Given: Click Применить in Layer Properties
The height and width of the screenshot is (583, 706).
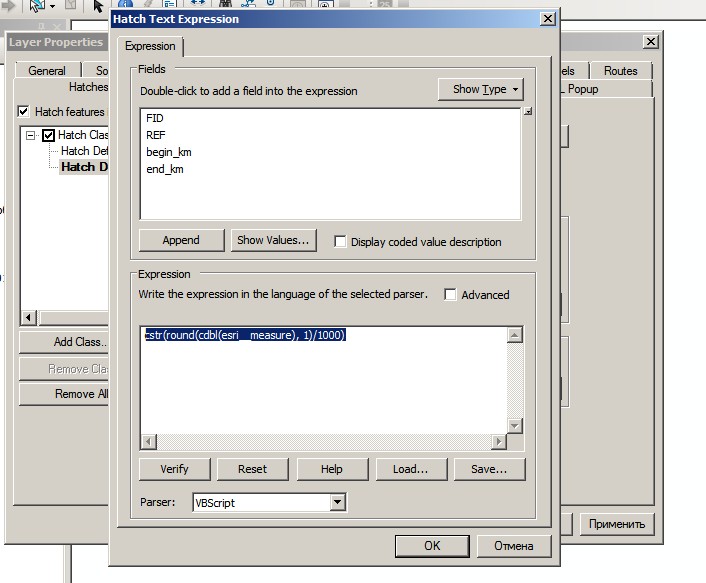Looking at the screenshot, I should pos(617,524).
